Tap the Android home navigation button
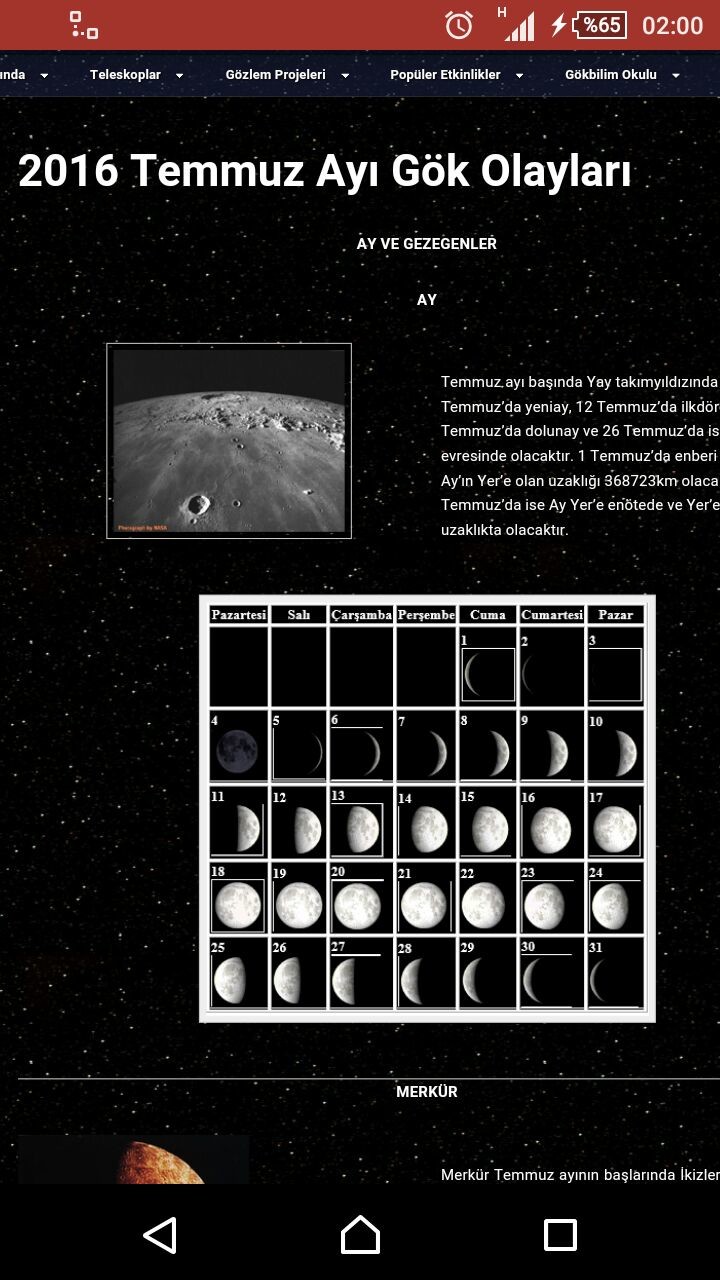The height and width of the screenshot is (1280, 720). (x=360, y=1235)
